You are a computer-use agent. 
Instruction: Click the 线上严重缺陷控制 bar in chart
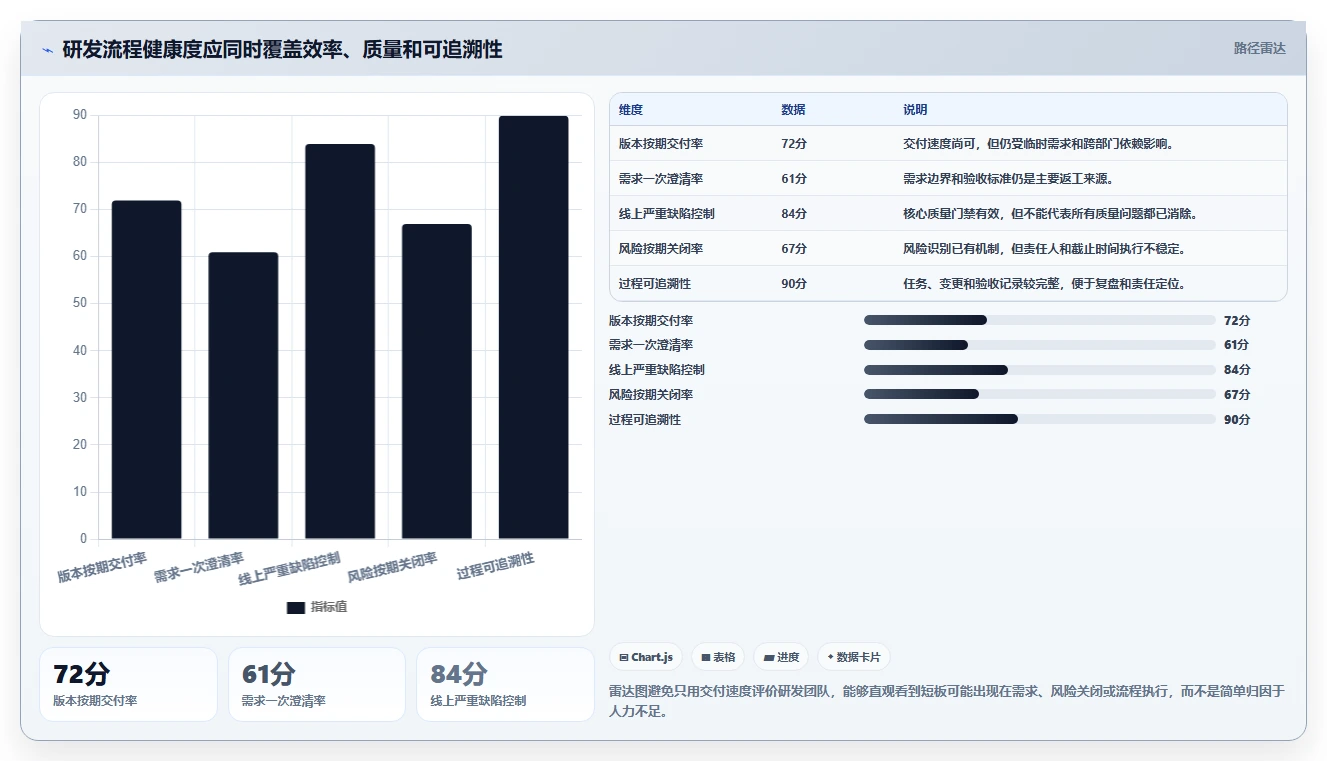coord(340,342)
